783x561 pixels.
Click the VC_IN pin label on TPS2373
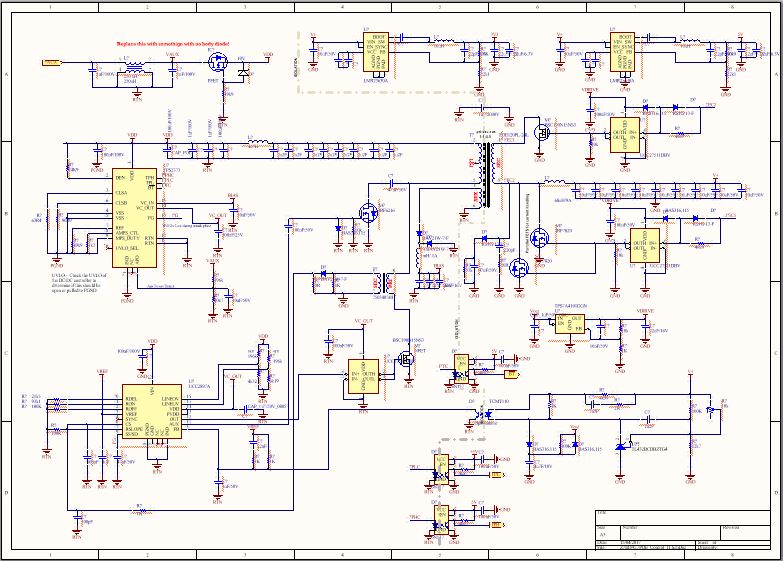point(147,203)
